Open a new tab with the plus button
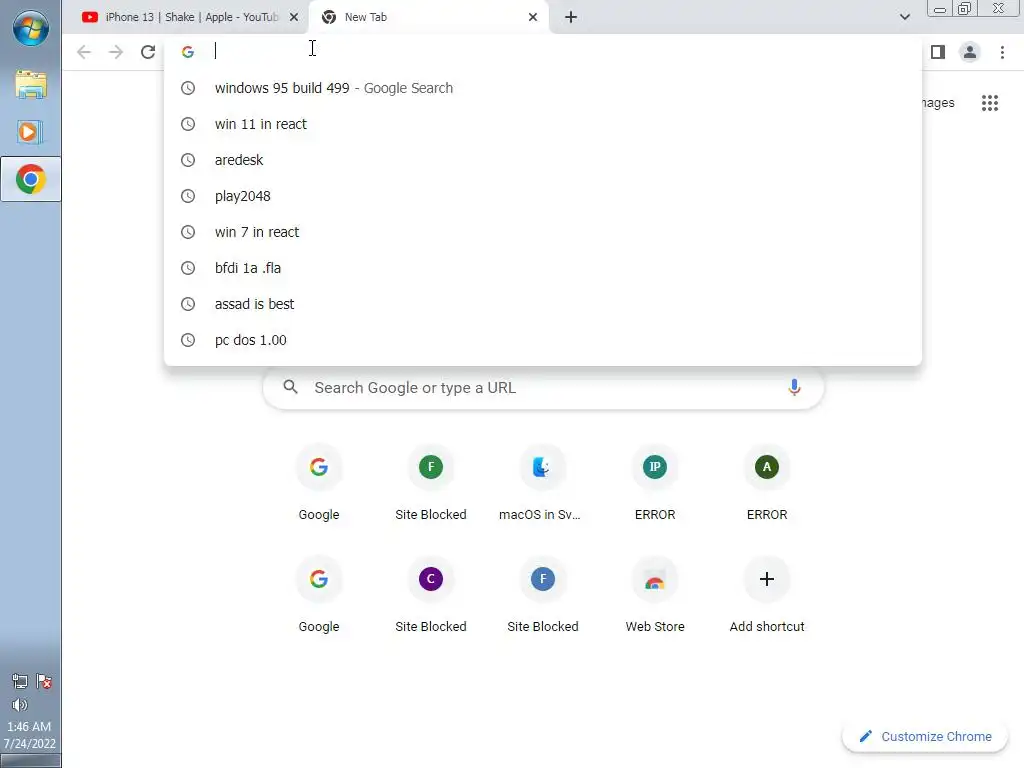1024x768 pixels. [571, 17]
